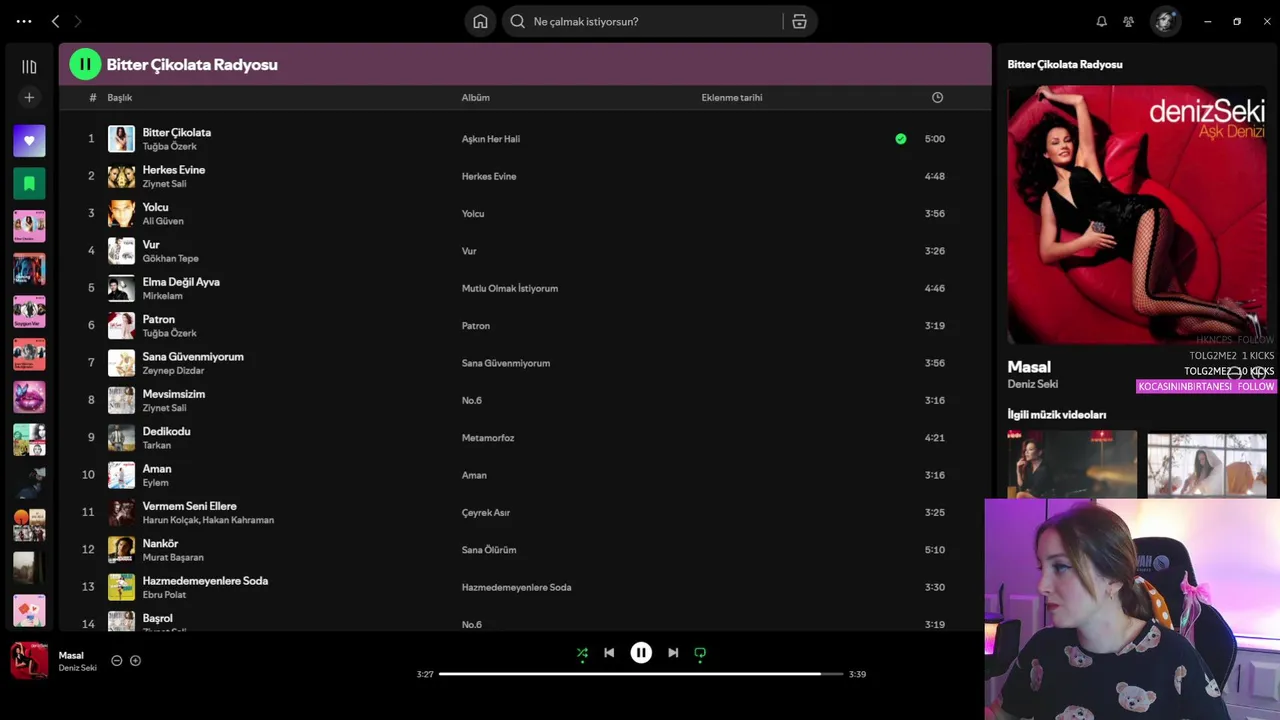
Task: Open album No.6 of Mevsimsizim
Action: click(472, 400)
